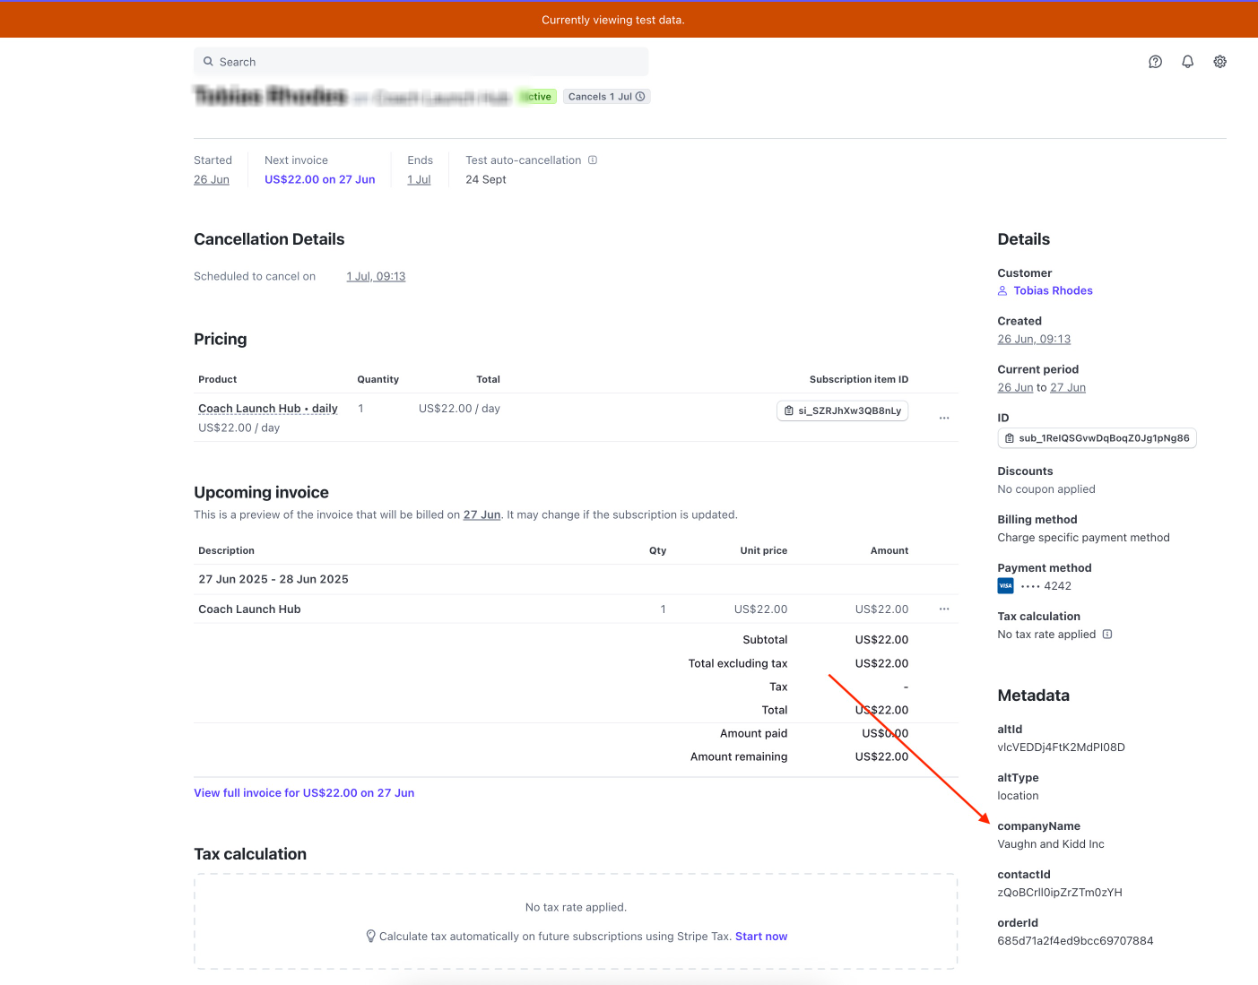Click the clock icon in the Cancels badge
The image size is (1258, 985).
coord(640,97)
